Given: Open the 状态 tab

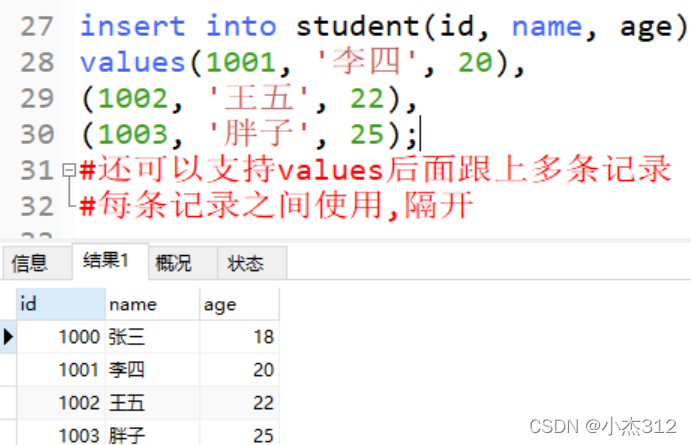Looking at the screenshot, I should point(253,263).
